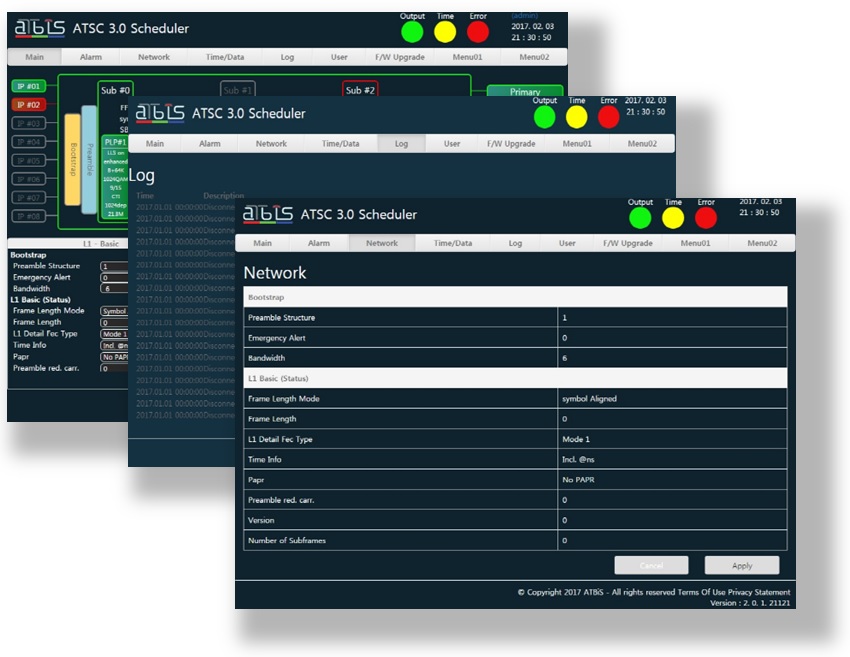850x657 pixels.
Task: Open the Papr dropdown in L1 Basic panel
Action: point(113,357)
